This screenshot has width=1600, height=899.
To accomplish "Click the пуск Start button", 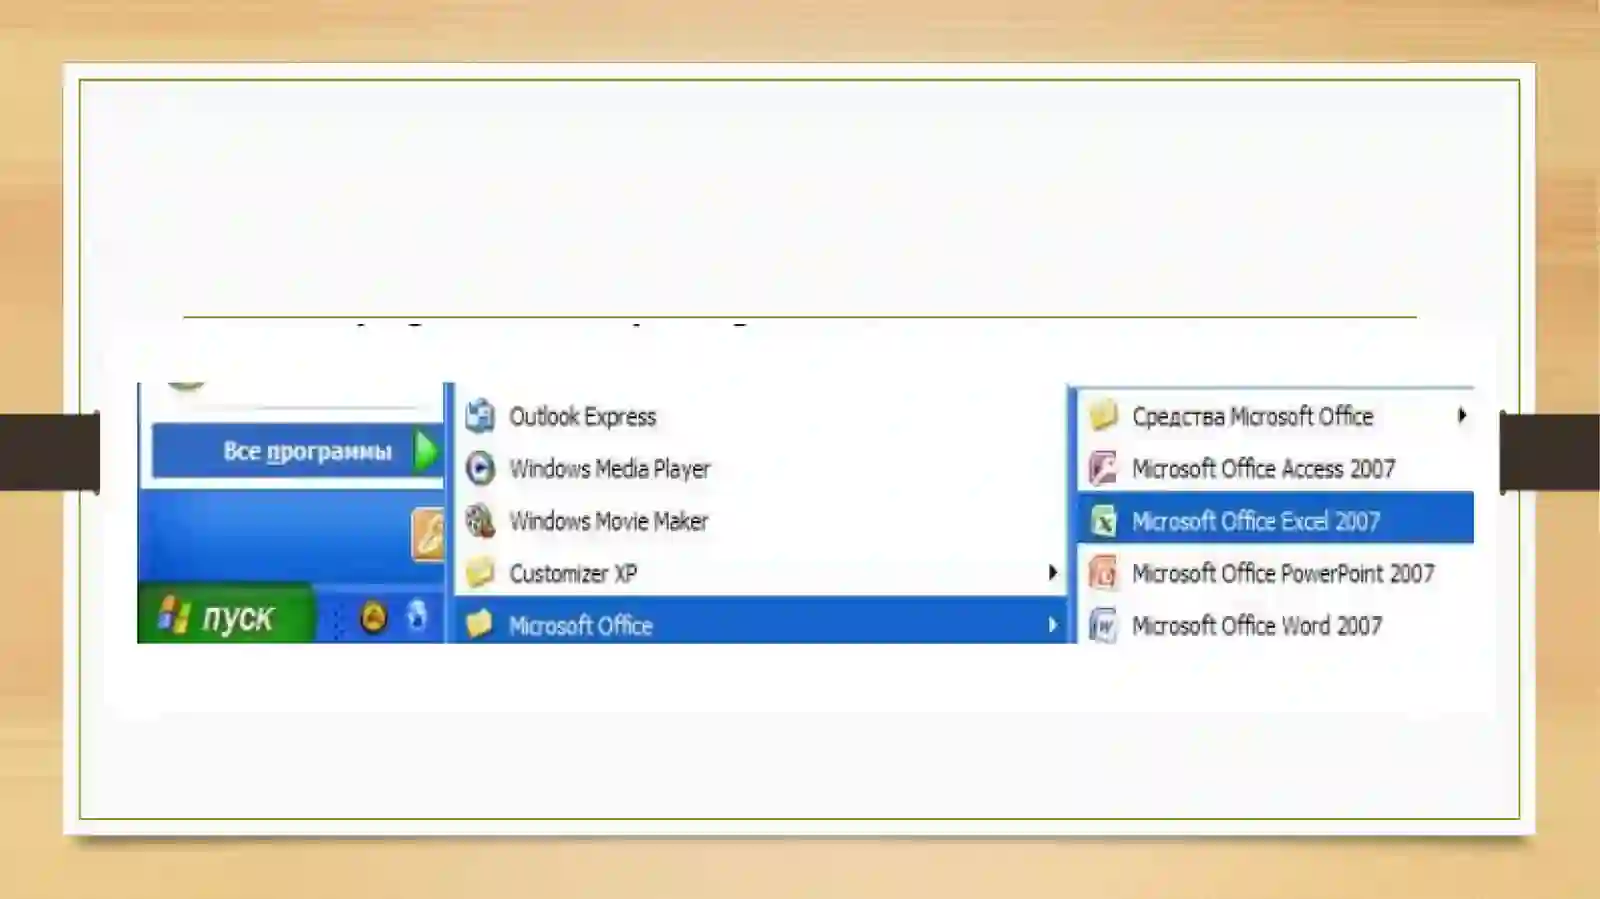I will (x=226, y=615).
